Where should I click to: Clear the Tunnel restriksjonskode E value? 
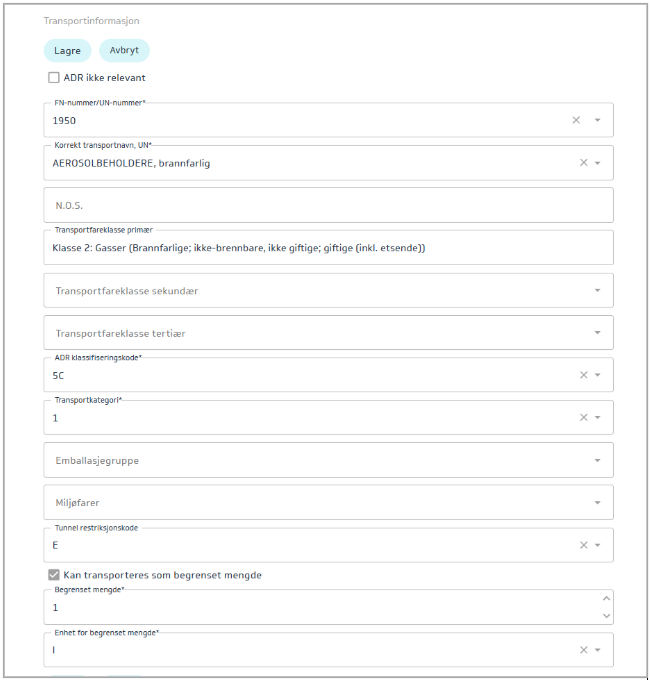coord(583,545)
